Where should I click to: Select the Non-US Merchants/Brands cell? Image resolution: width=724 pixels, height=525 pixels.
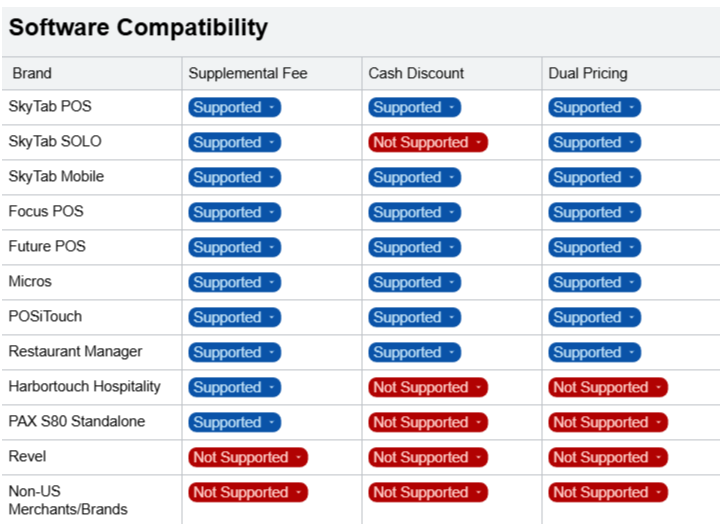click(68, 500)
